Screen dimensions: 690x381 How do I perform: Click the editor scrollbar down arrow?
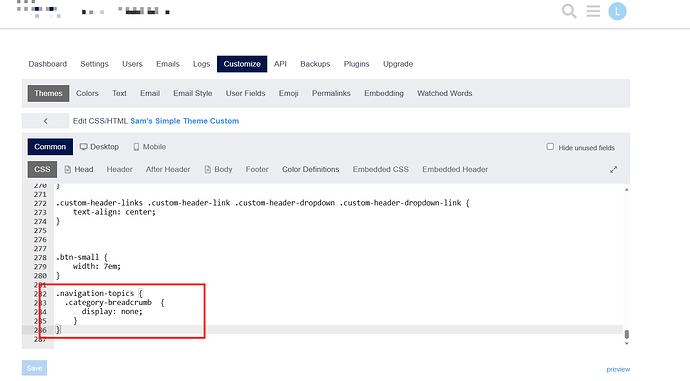(627, 344)
